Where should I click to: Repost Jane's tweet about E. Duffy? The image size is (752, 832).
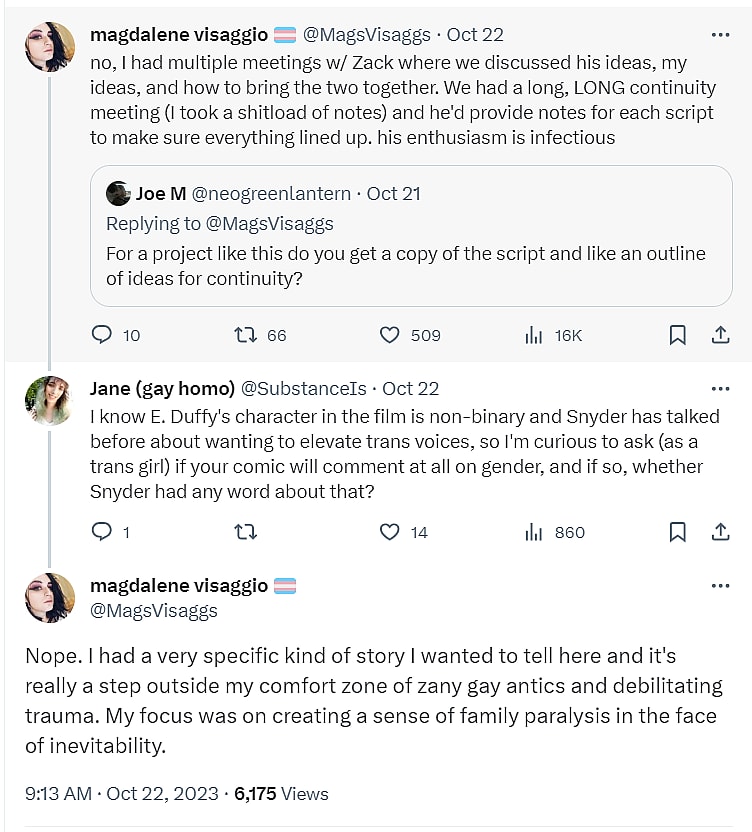click(x=244, y=532)
